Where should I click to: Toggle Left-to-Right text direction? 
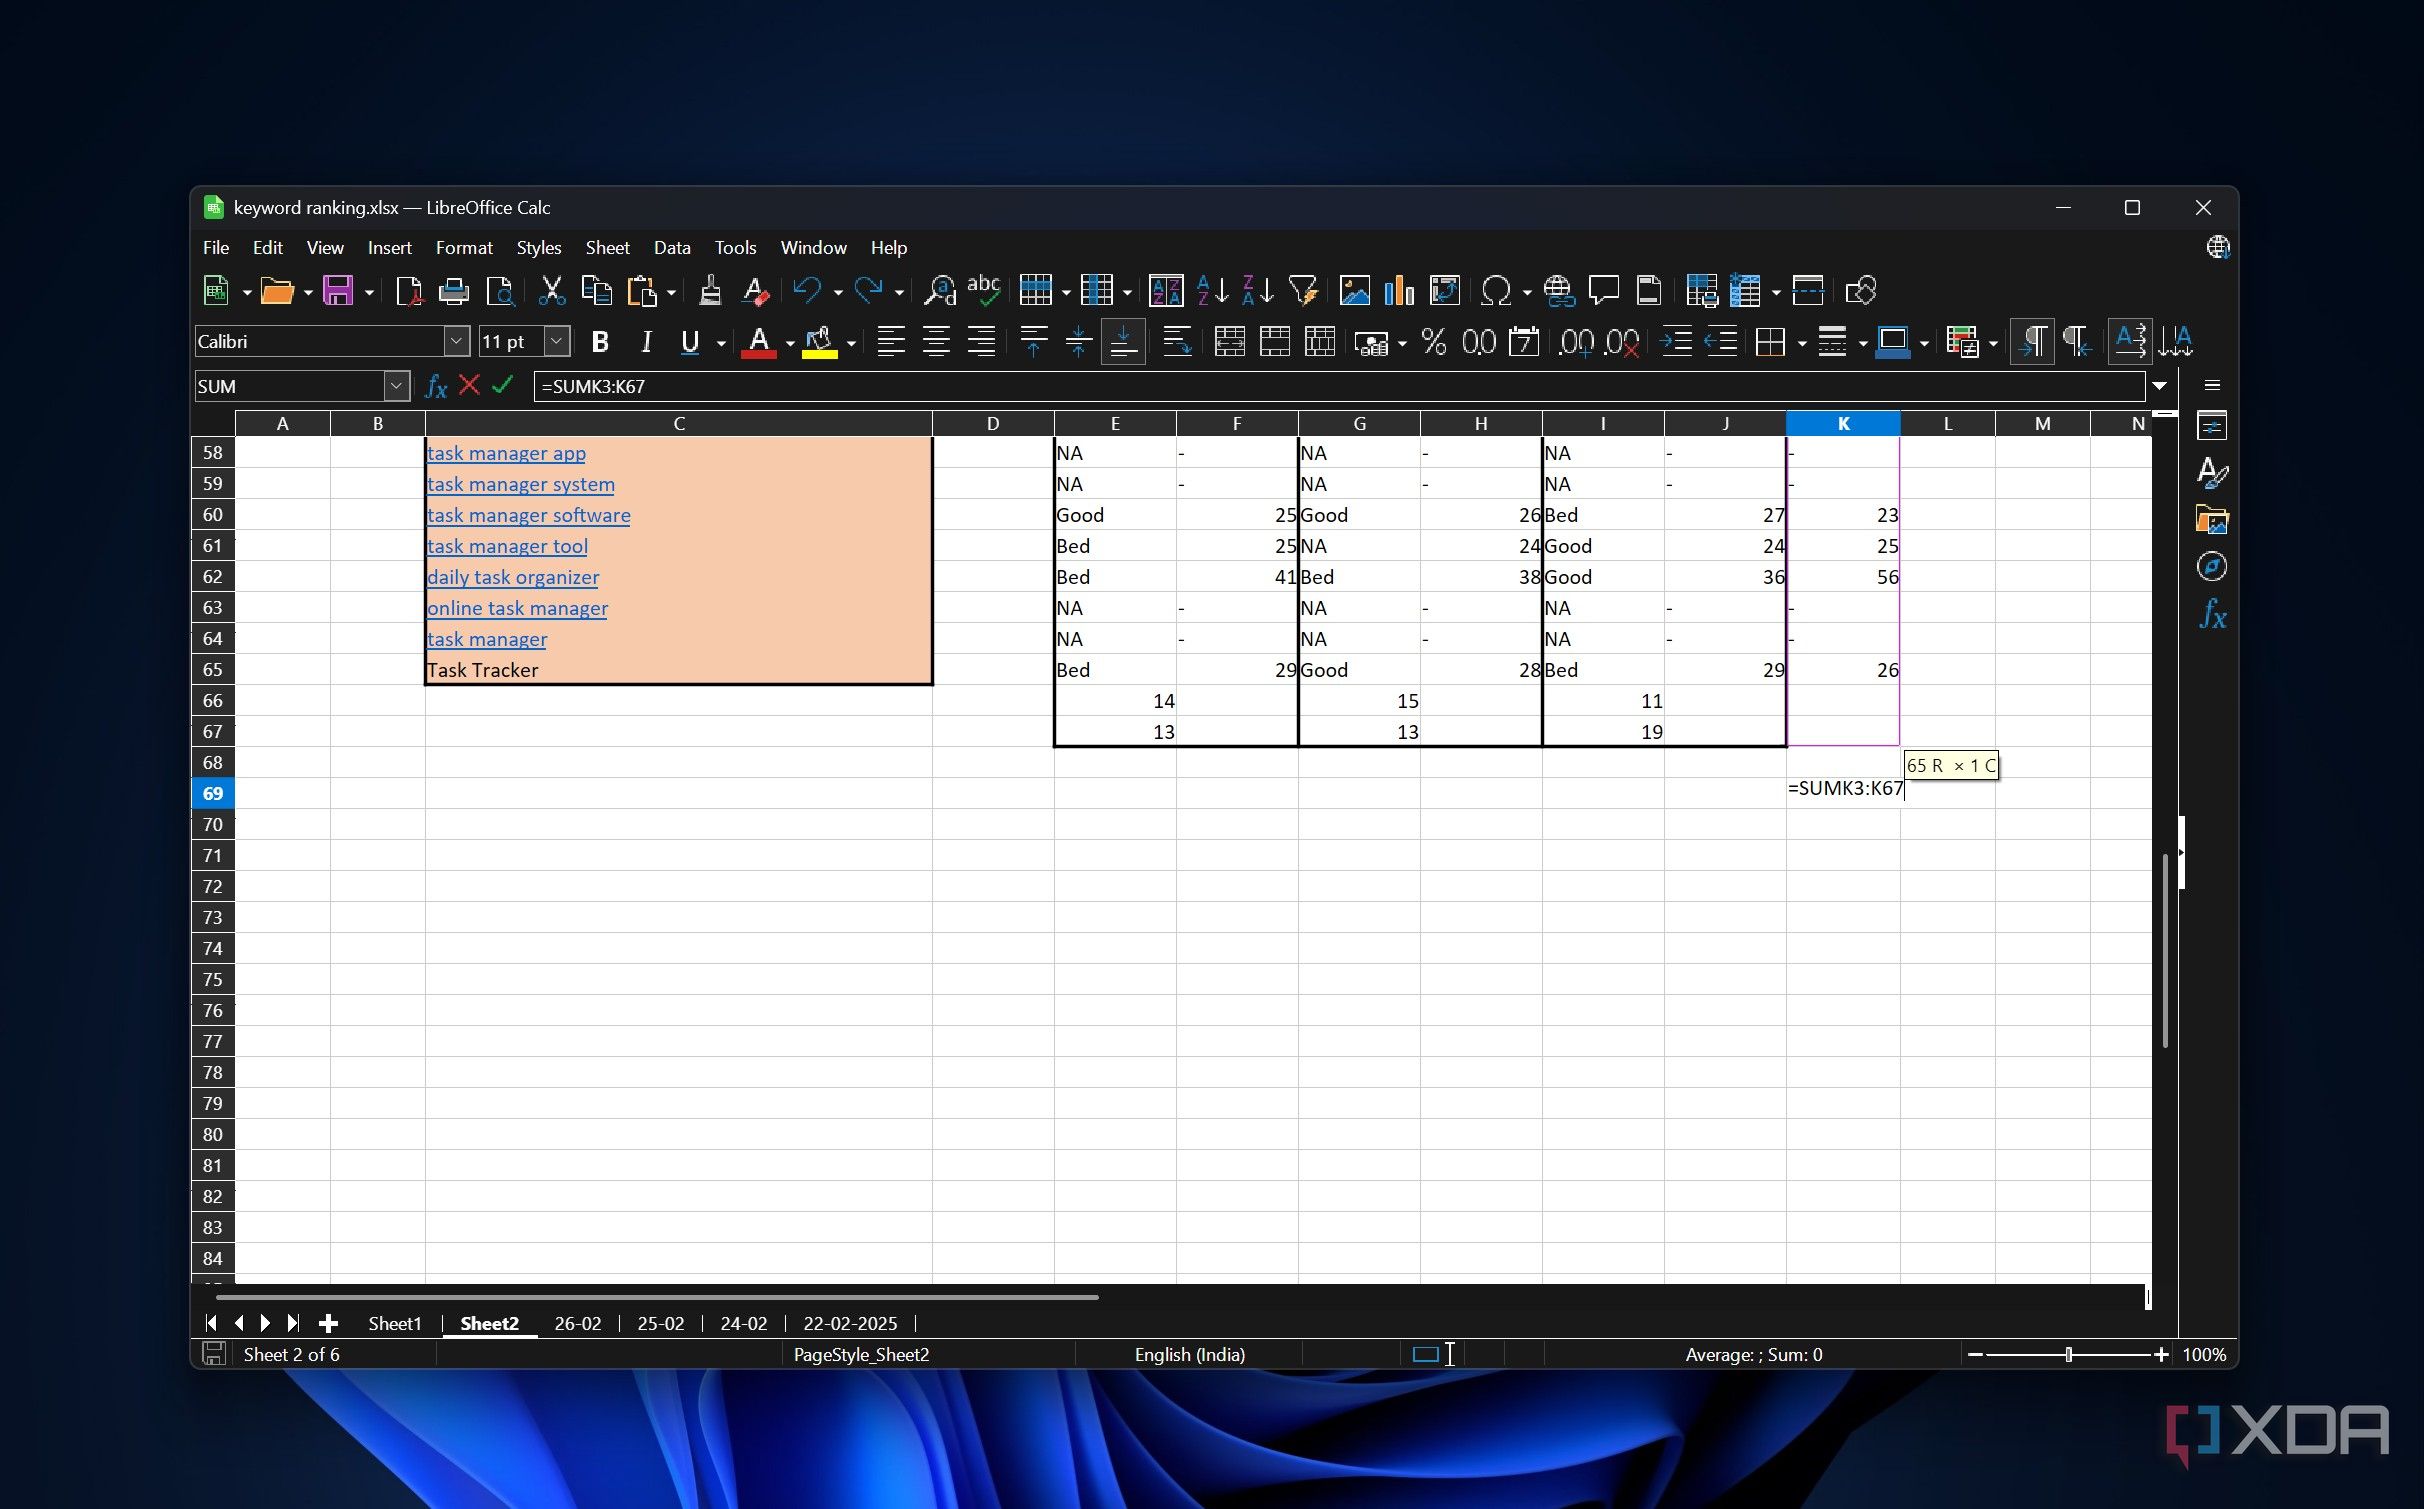2032,342
